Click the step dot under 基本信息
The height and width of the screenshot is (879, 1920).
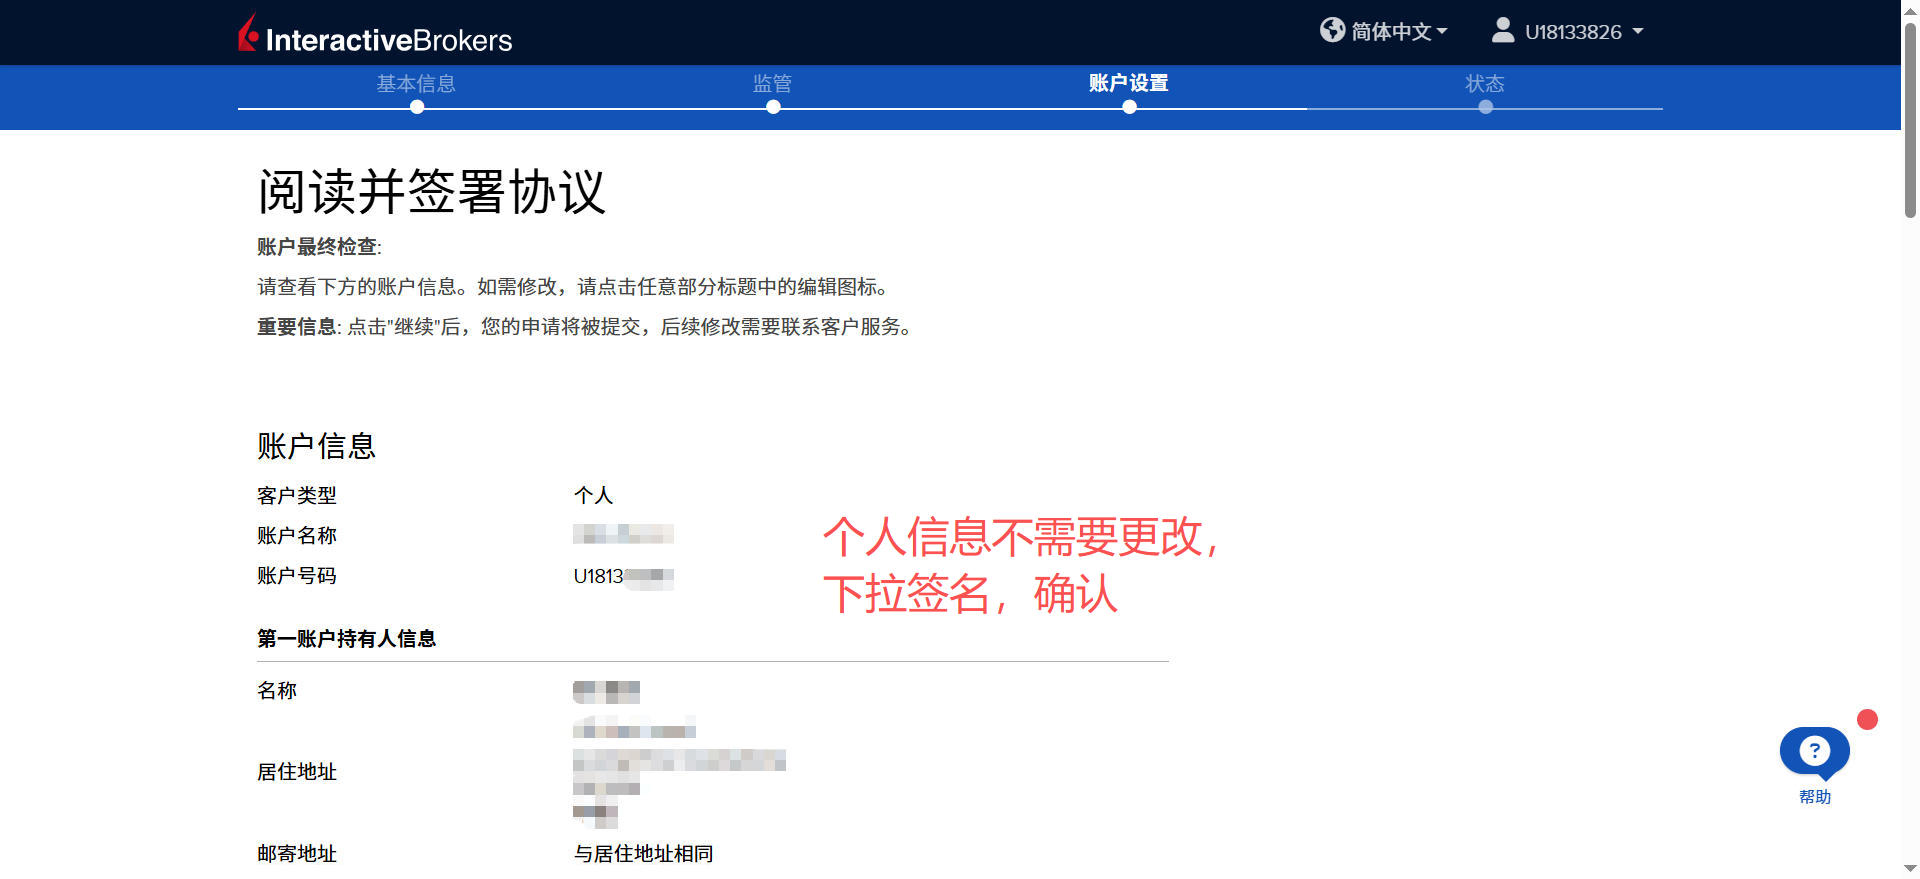click(x=417, y=107)
